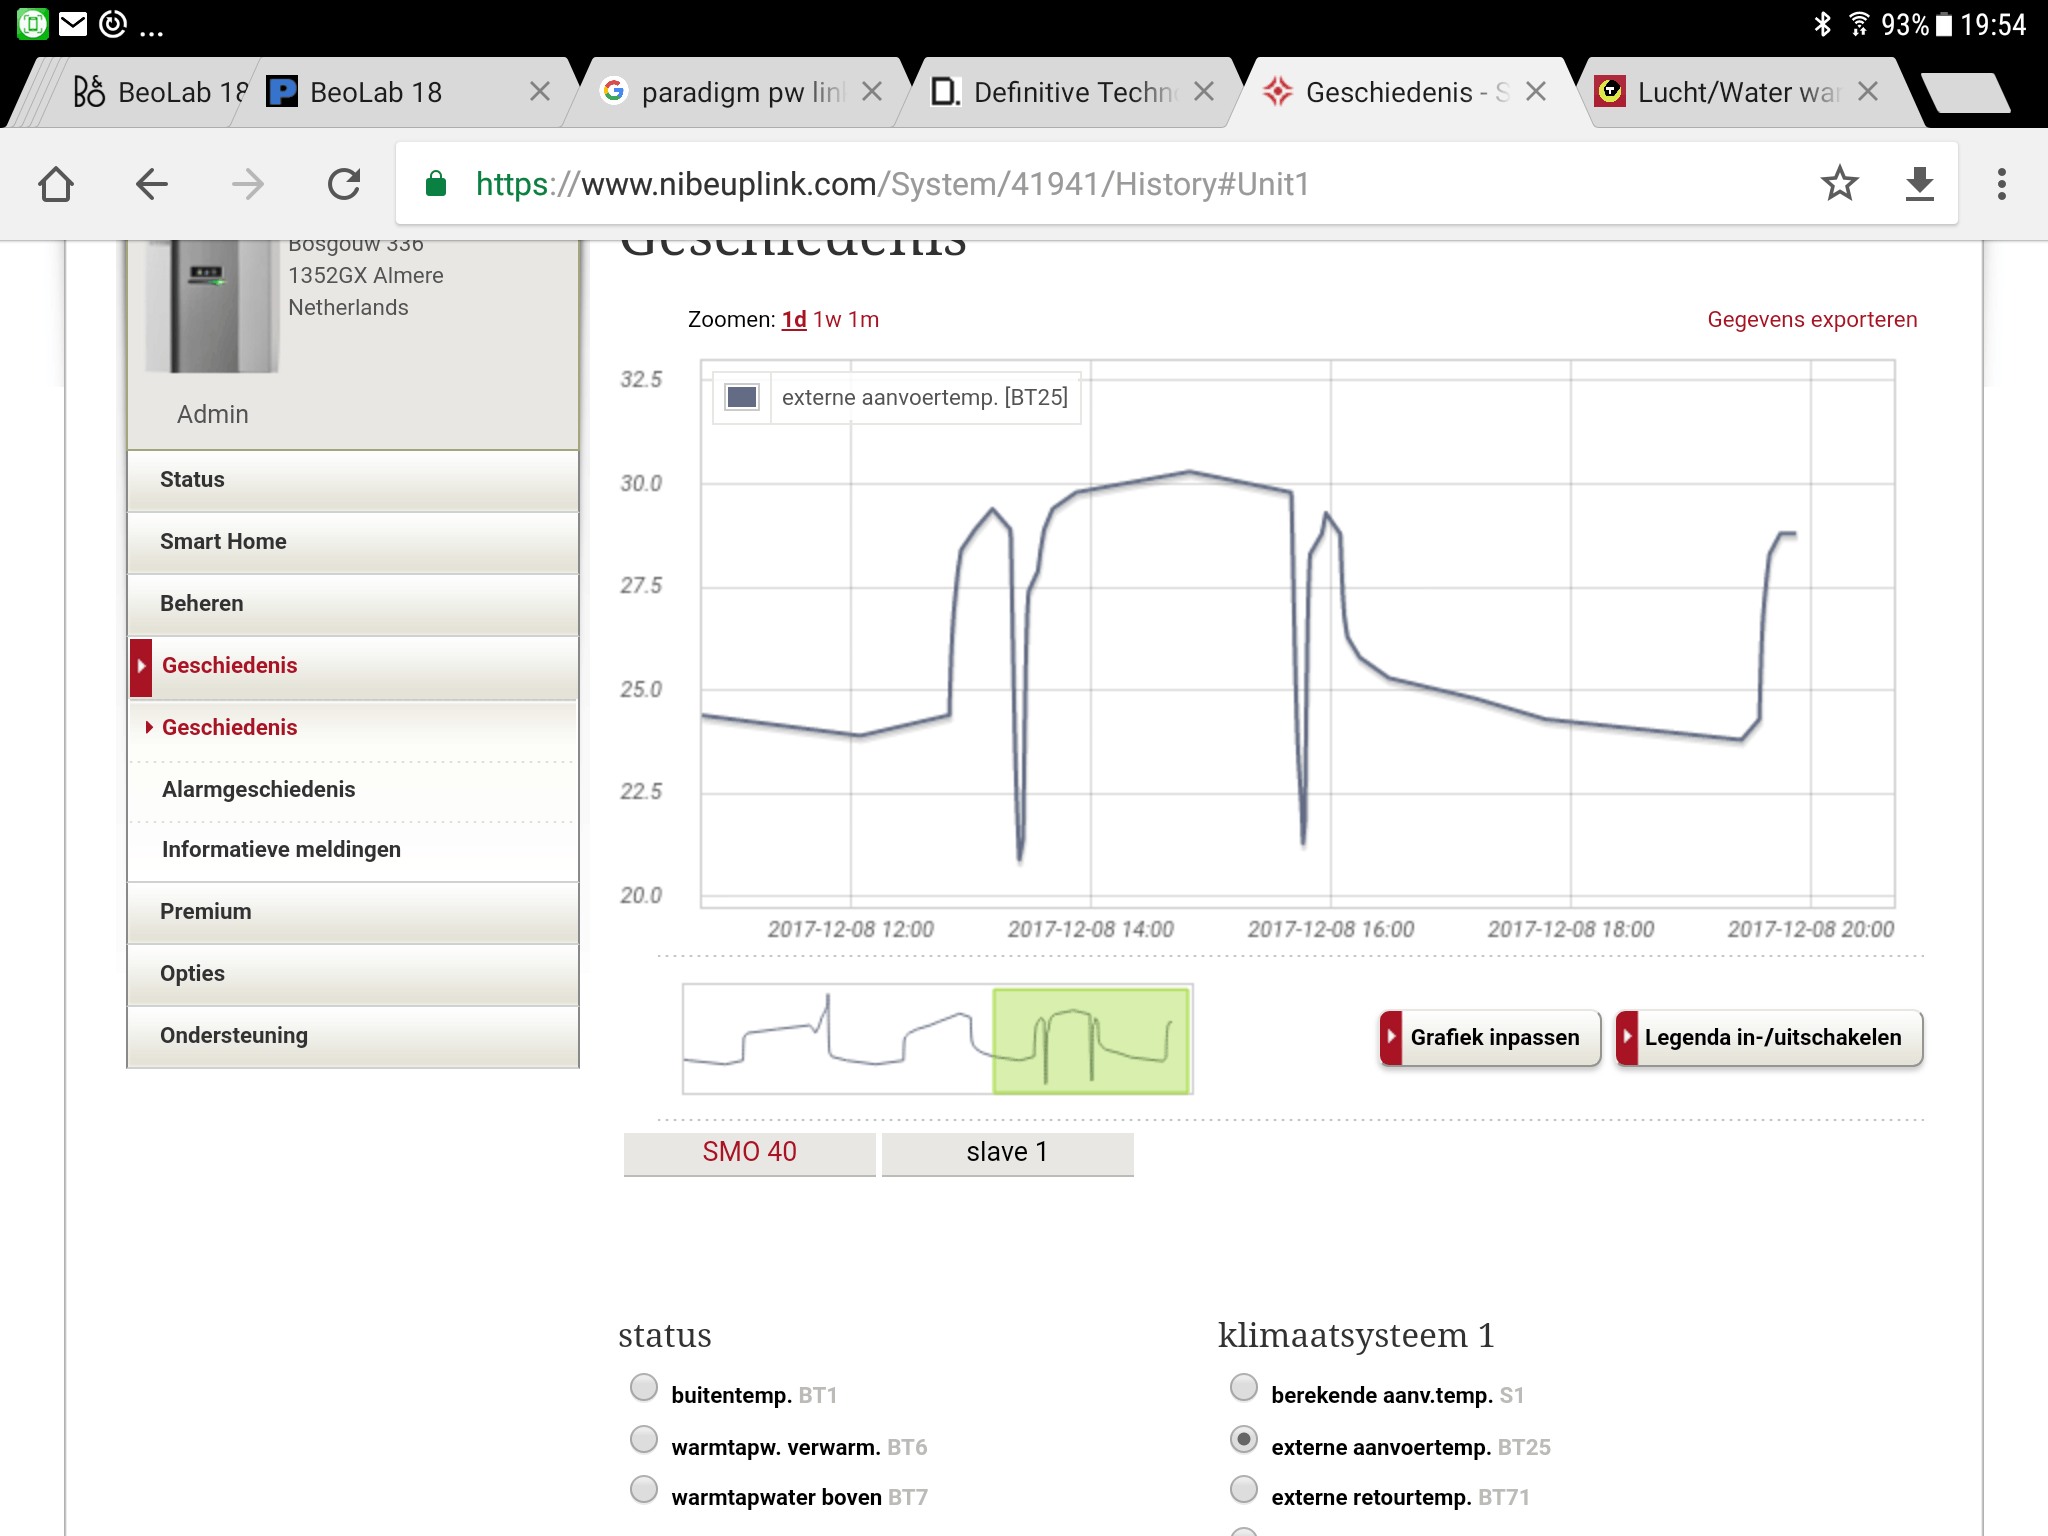Close the paradigm pw tab

click(872, 92)
